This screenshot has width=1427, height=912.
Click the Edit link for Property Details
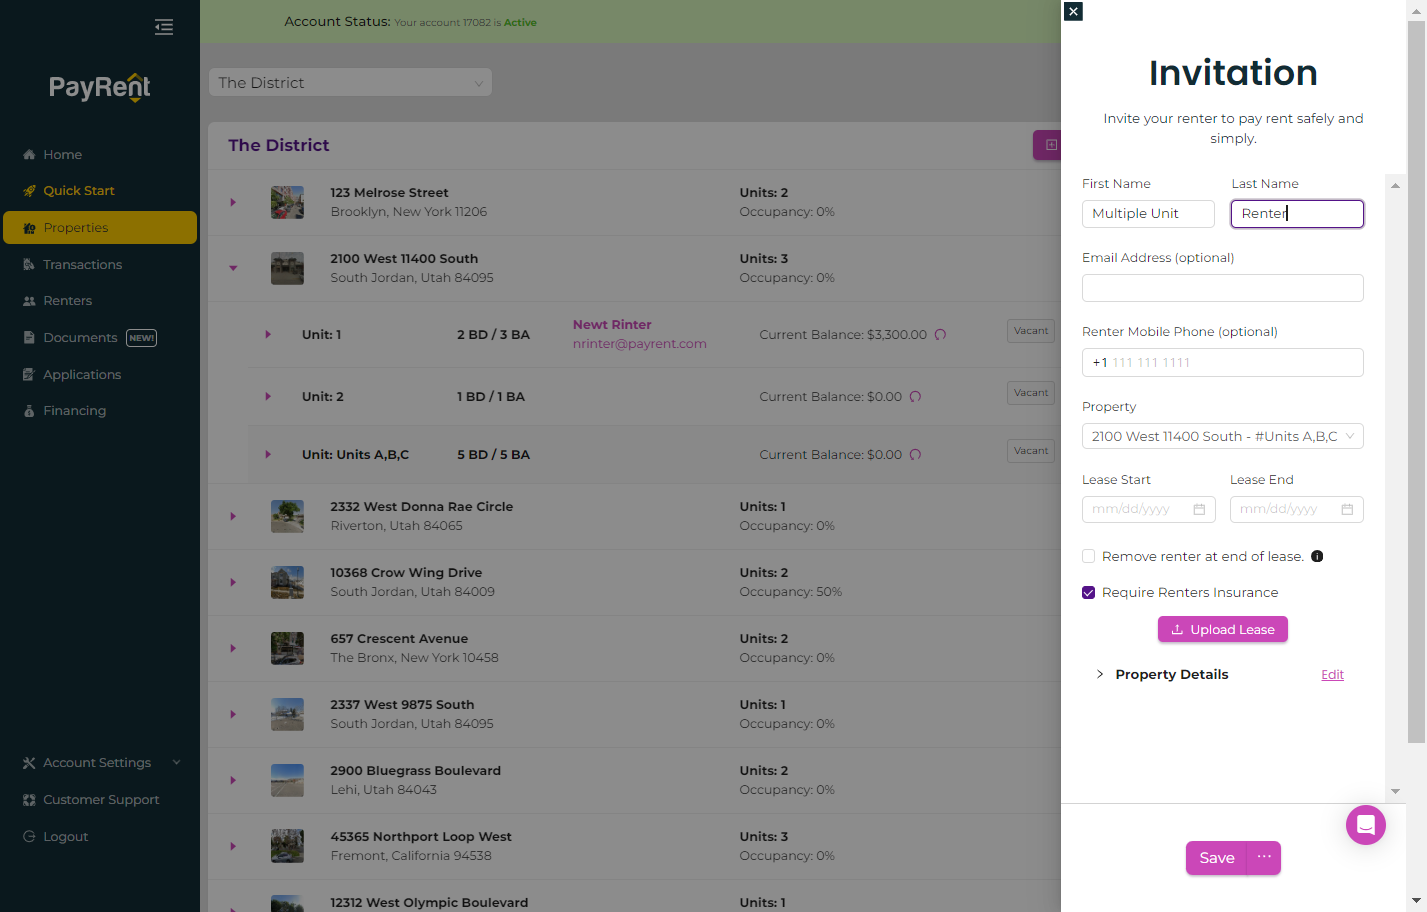tap(1332, 675)
